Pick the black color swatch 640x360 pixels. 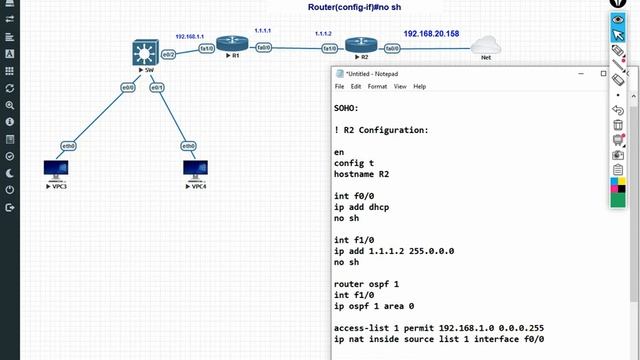(x=622, y=189)
